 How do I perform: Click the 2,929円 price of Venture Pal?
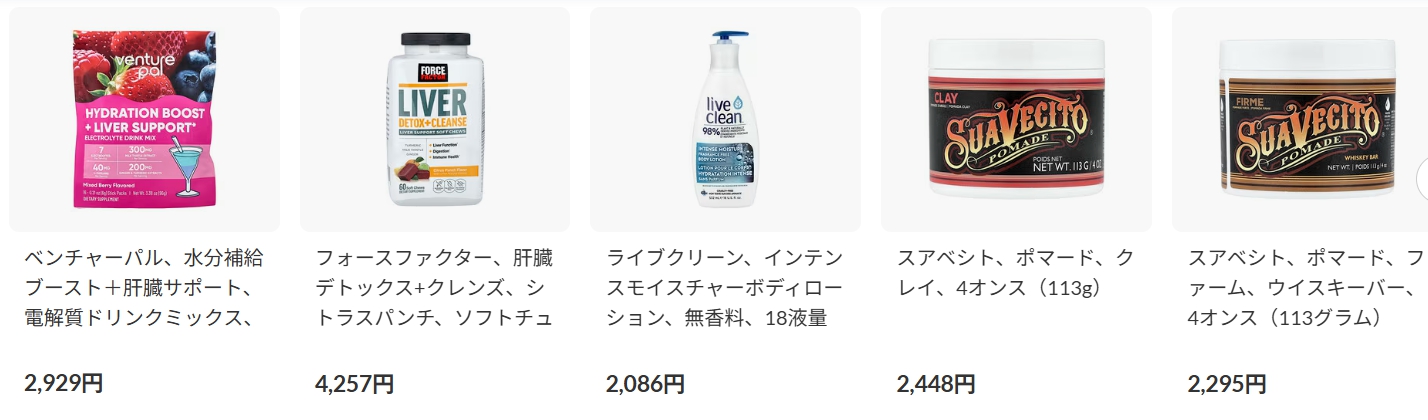click(x=63, y=383)
